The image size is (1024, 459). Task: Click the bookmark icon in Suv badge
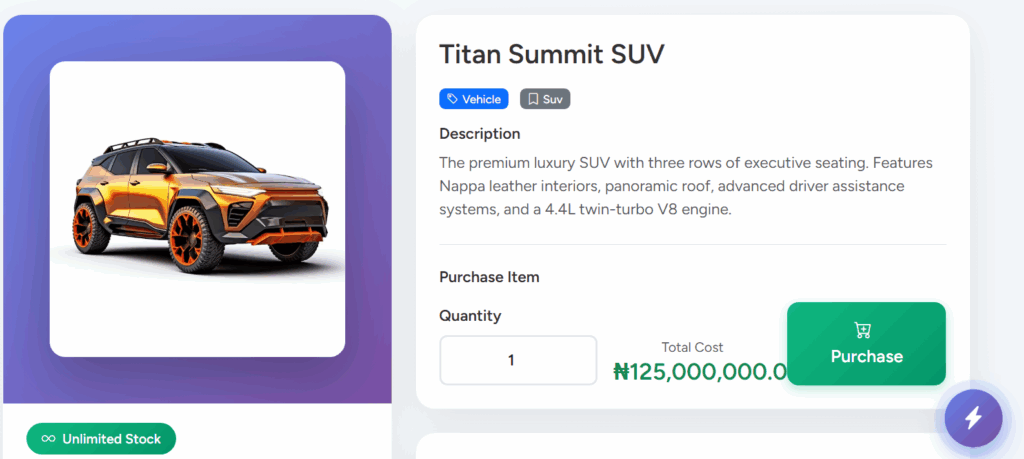[533, 99]
